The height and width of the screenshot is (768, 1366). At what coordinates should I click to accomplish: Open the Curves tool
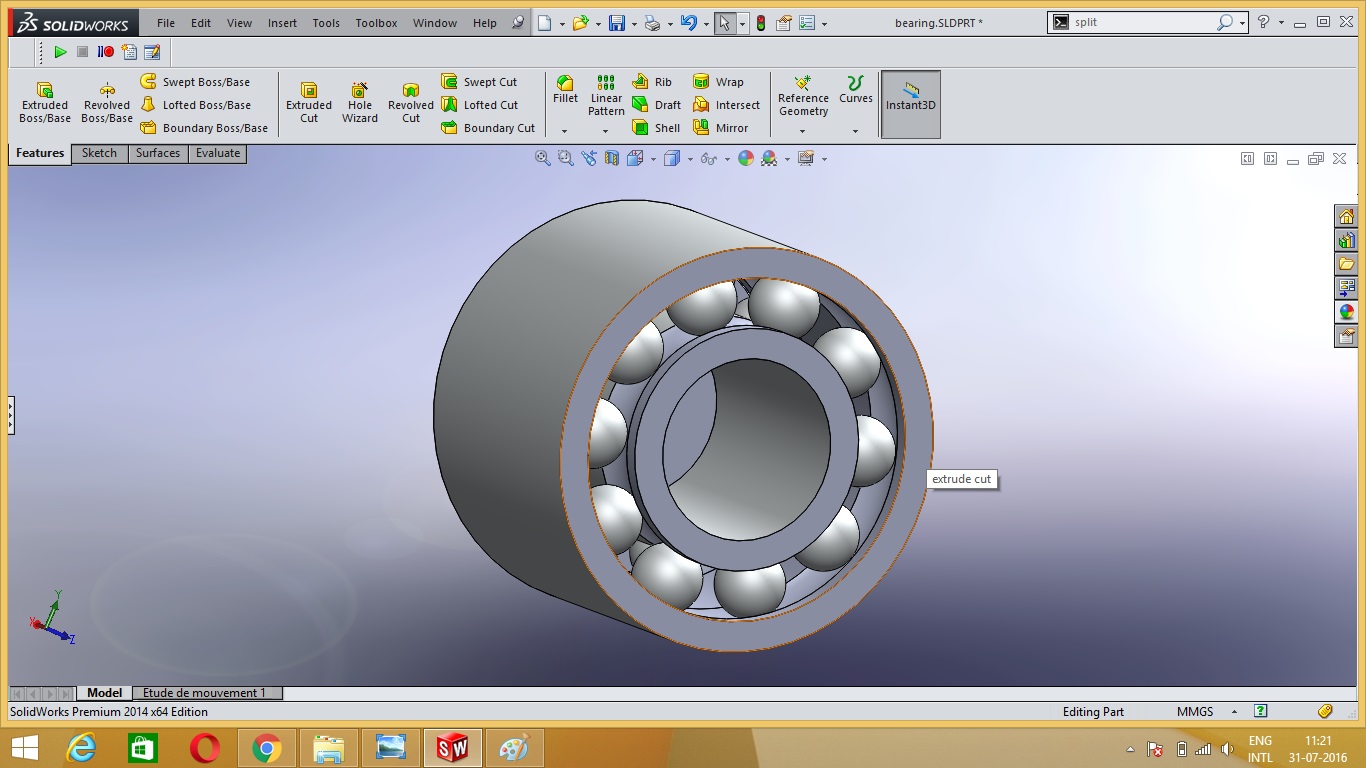pyautogui.click(x=856, y=90)
